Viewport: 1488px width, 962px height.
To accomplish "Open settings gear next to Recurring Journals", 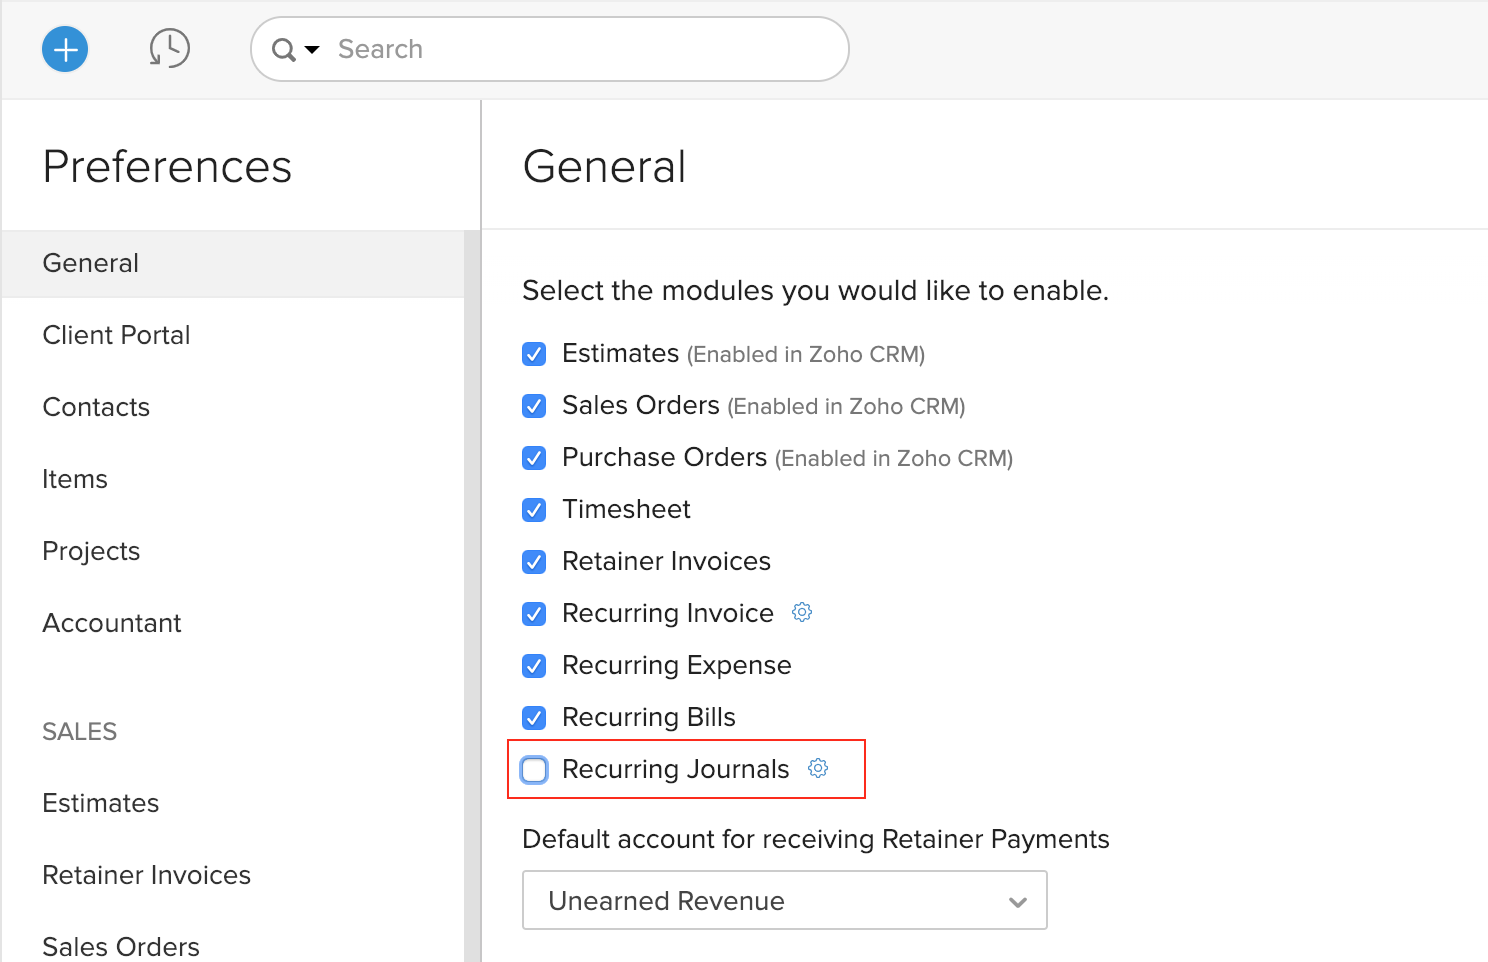I will click(818, 768).
